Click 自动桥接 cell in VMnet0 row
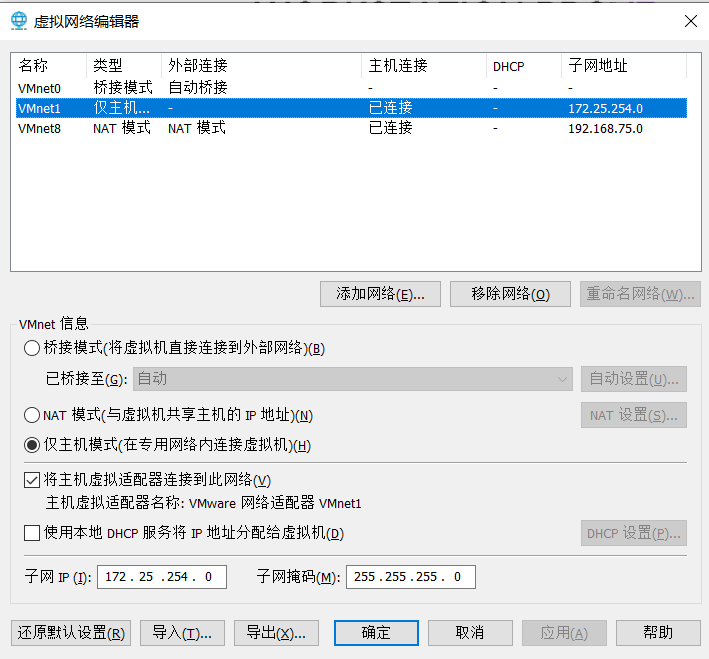This screenshot has width=709, height=659. coord(198,87)
